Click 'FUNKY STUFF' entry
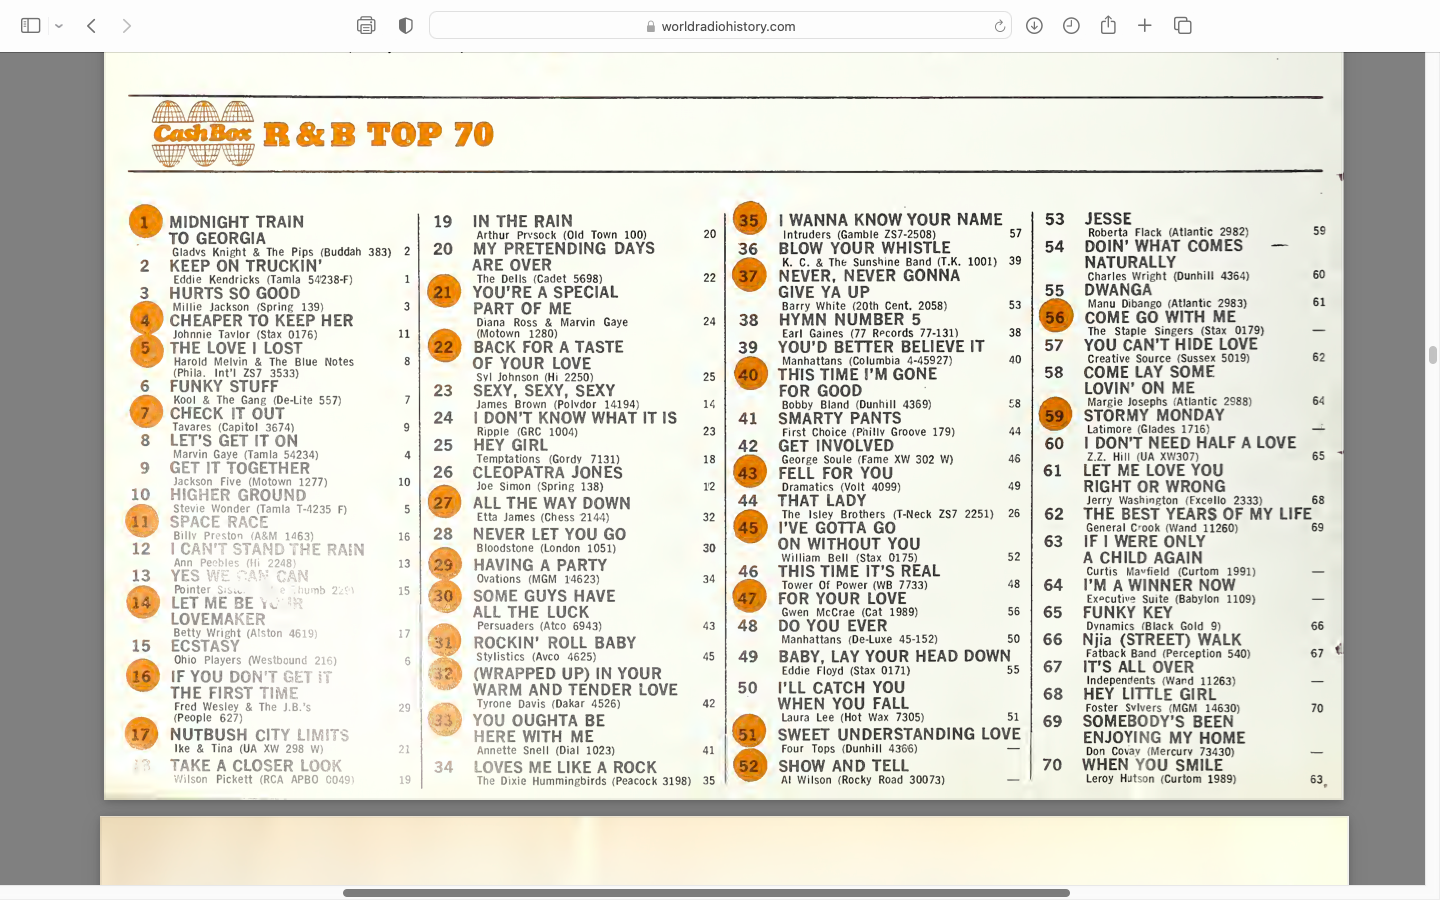The image size is (1440, 900). point(224,386)
